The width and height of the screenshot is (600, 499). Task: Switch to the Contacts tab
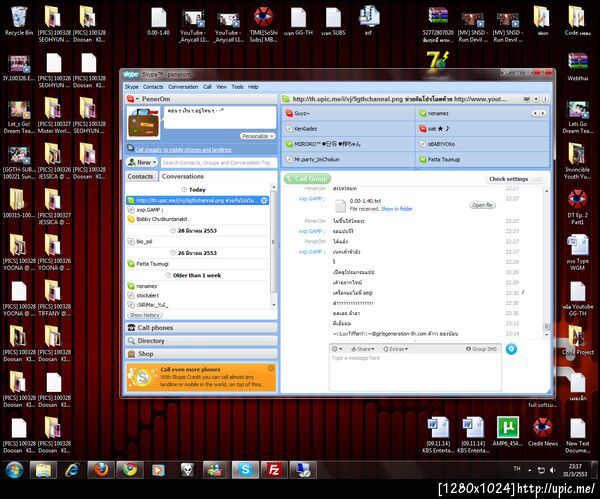[x=140, y=176]
